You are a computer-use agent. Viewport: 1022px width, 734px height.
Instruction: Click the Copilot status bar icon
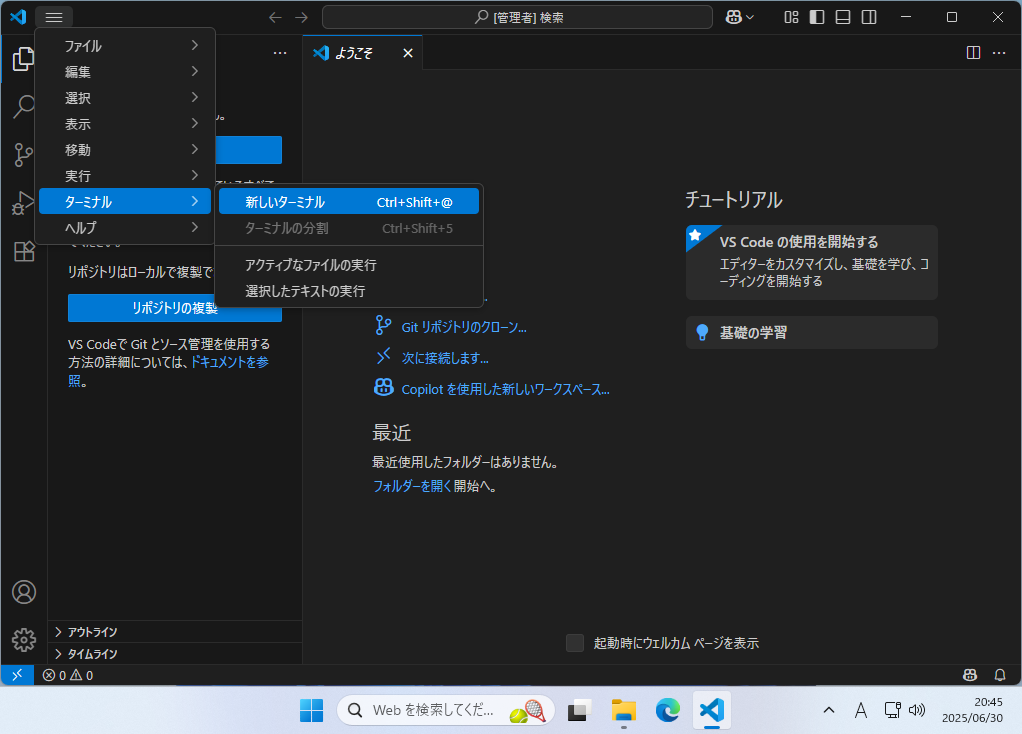(970, 675)
